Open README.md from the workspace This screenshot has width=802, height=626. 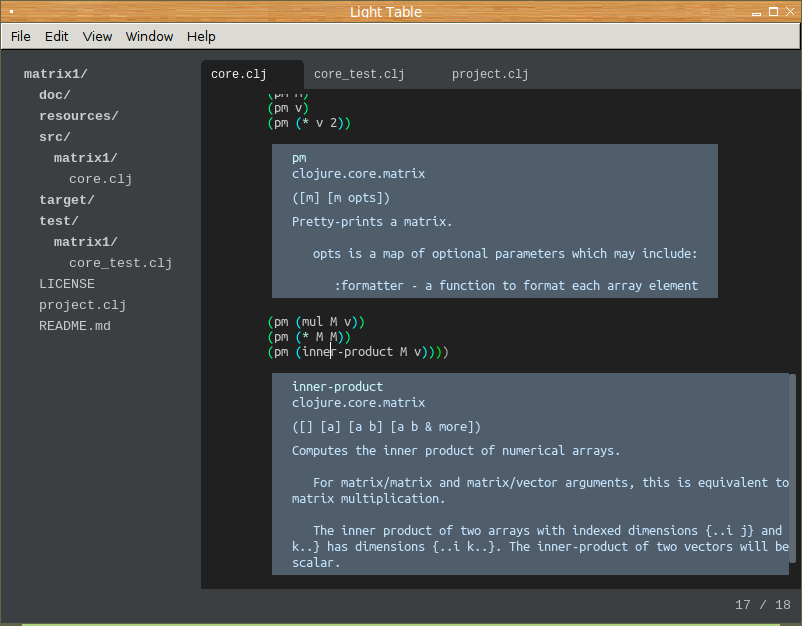tap(74, 326)
